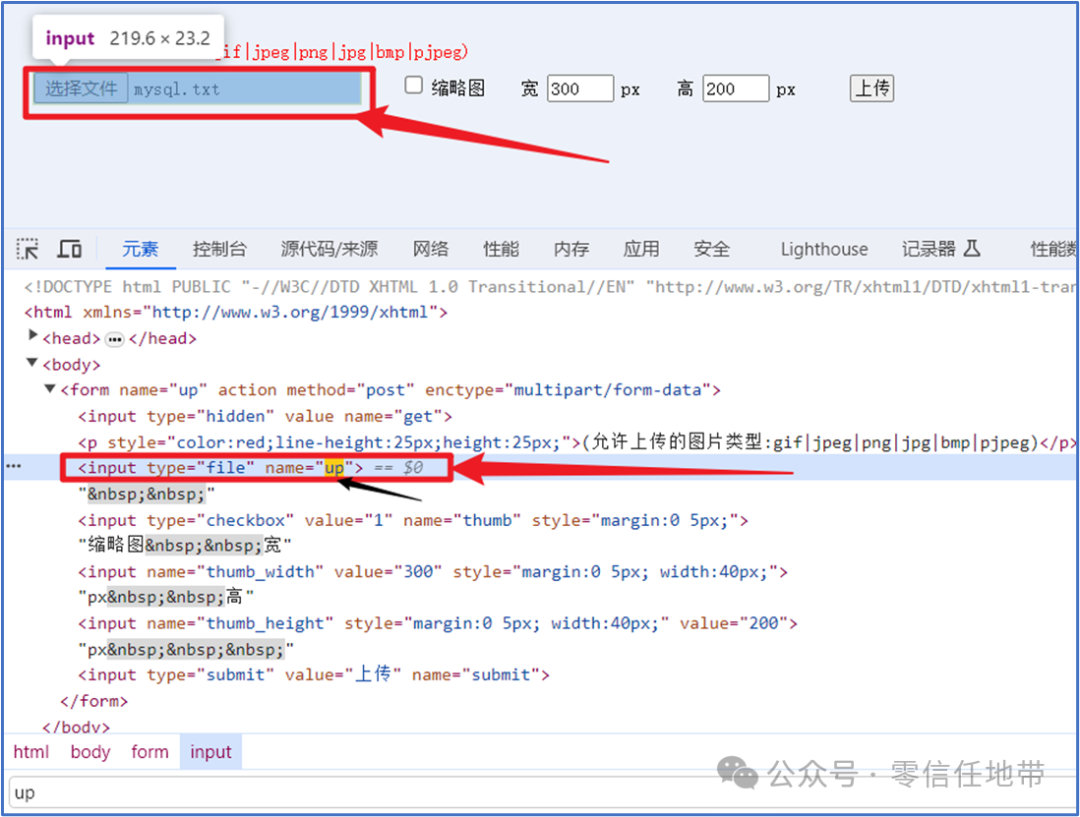The width and height of the screenshot is (1080, 817).
Task: Select the closing /form tag line
Action: tap(94, 701)
